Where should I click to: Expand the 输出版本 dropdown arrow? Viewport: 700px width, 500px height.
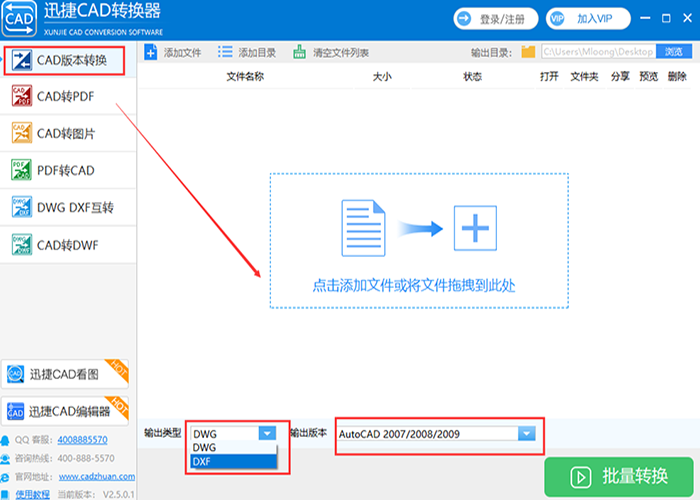pyautogui.click(x=526, y=433)
